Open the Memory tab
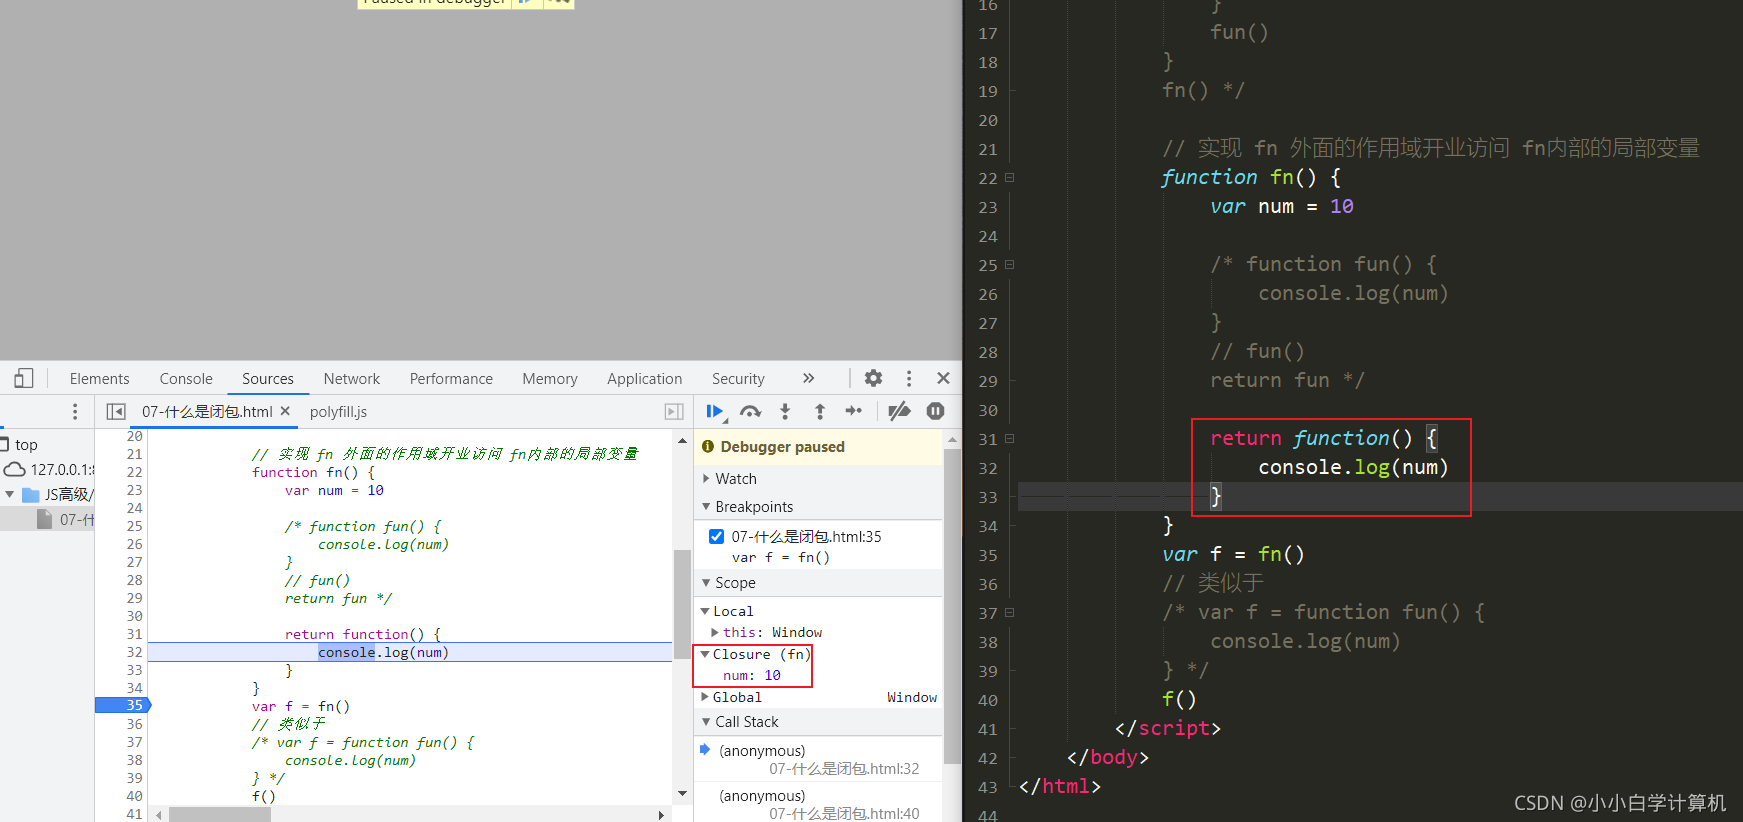 550,379
